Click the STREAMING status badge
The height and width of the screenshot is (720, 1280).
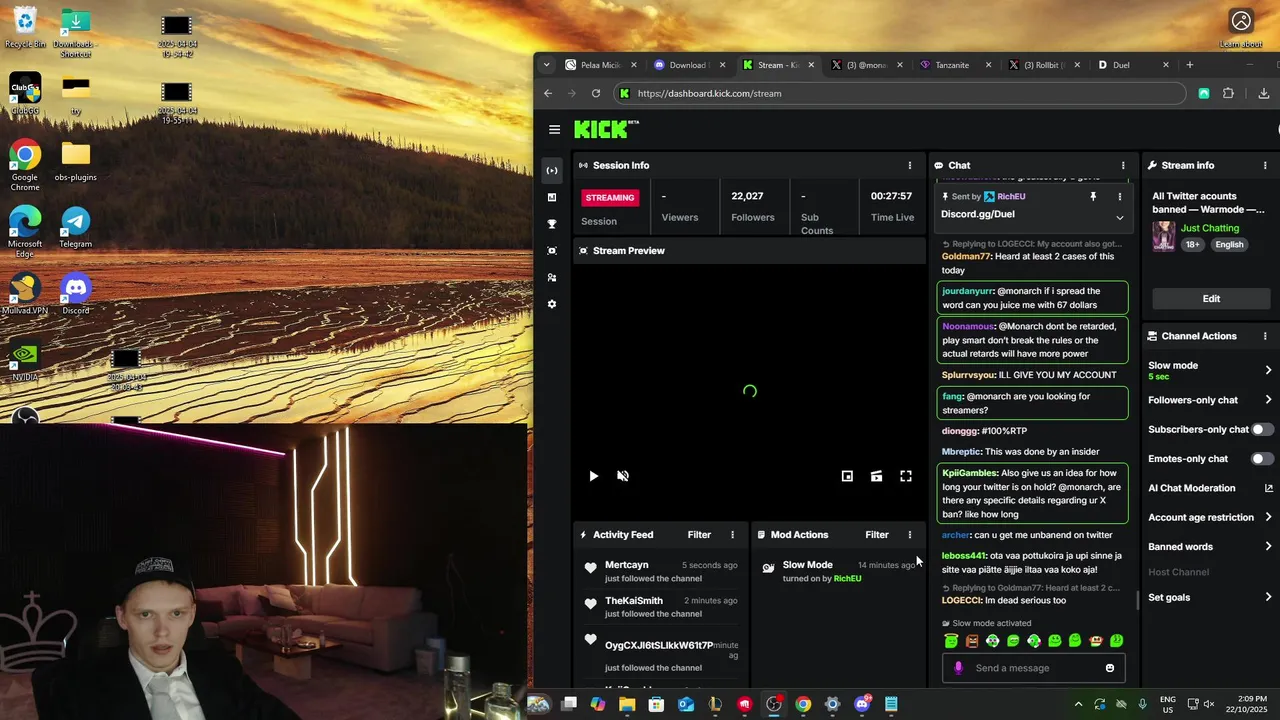610,198
